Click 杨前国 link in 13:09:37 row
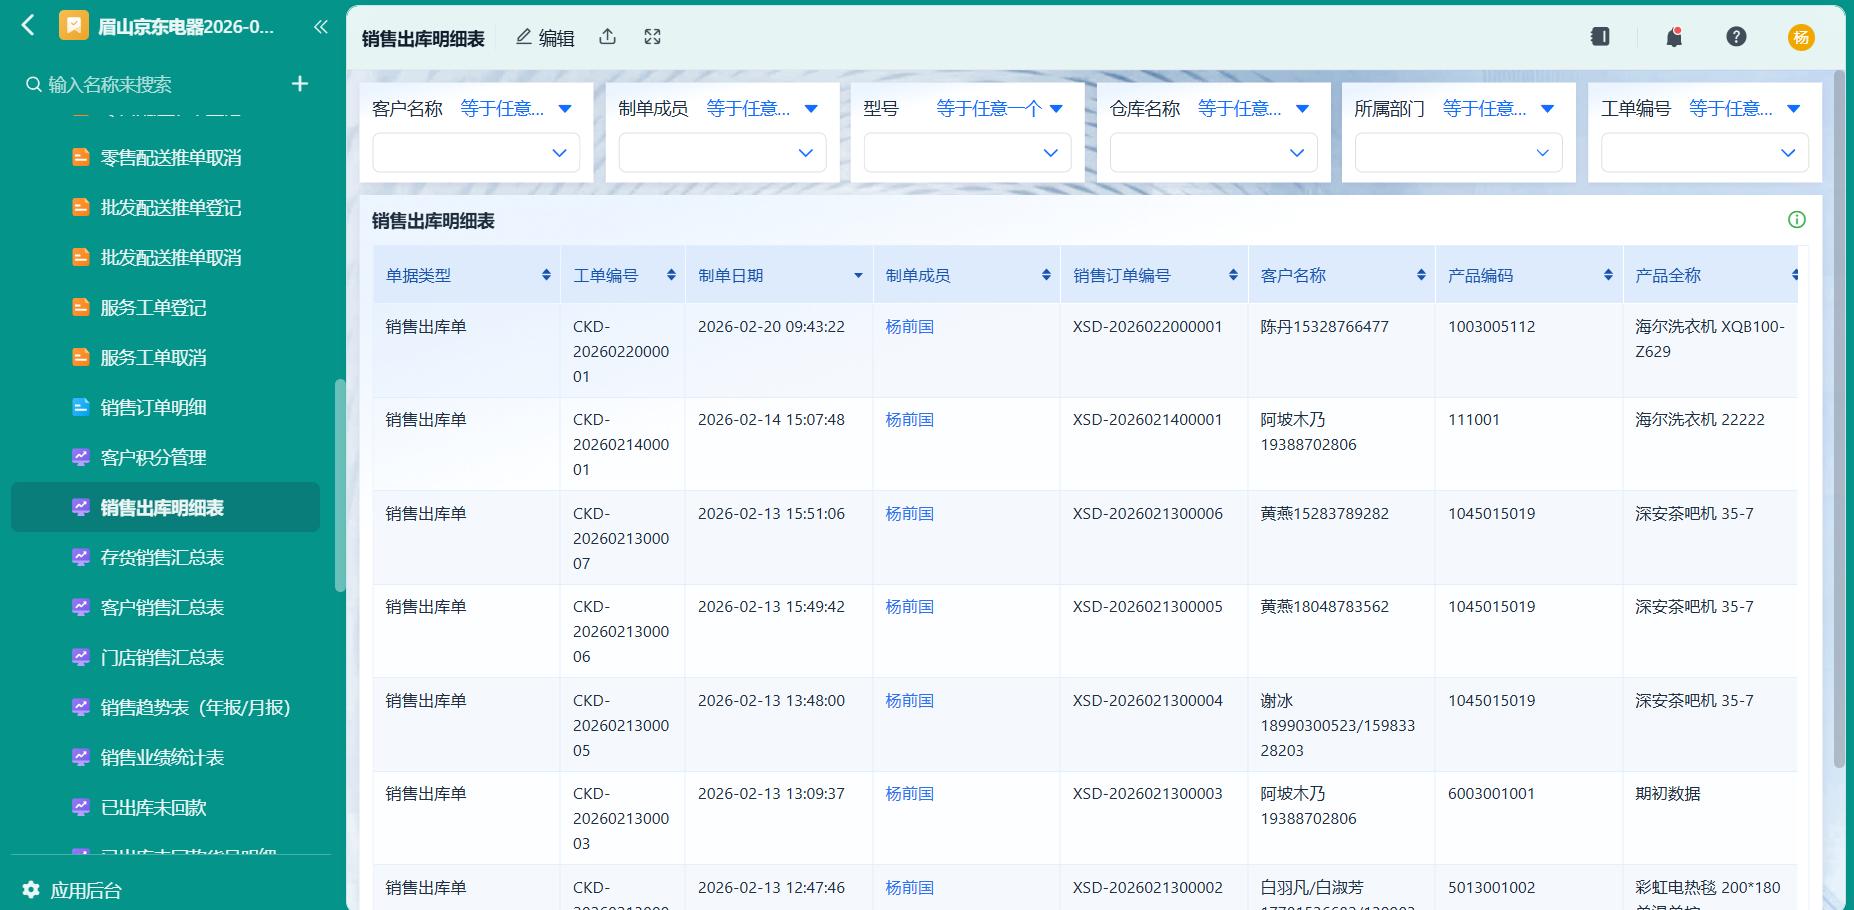Screen dimensions: 1854x910 point(910,794)
